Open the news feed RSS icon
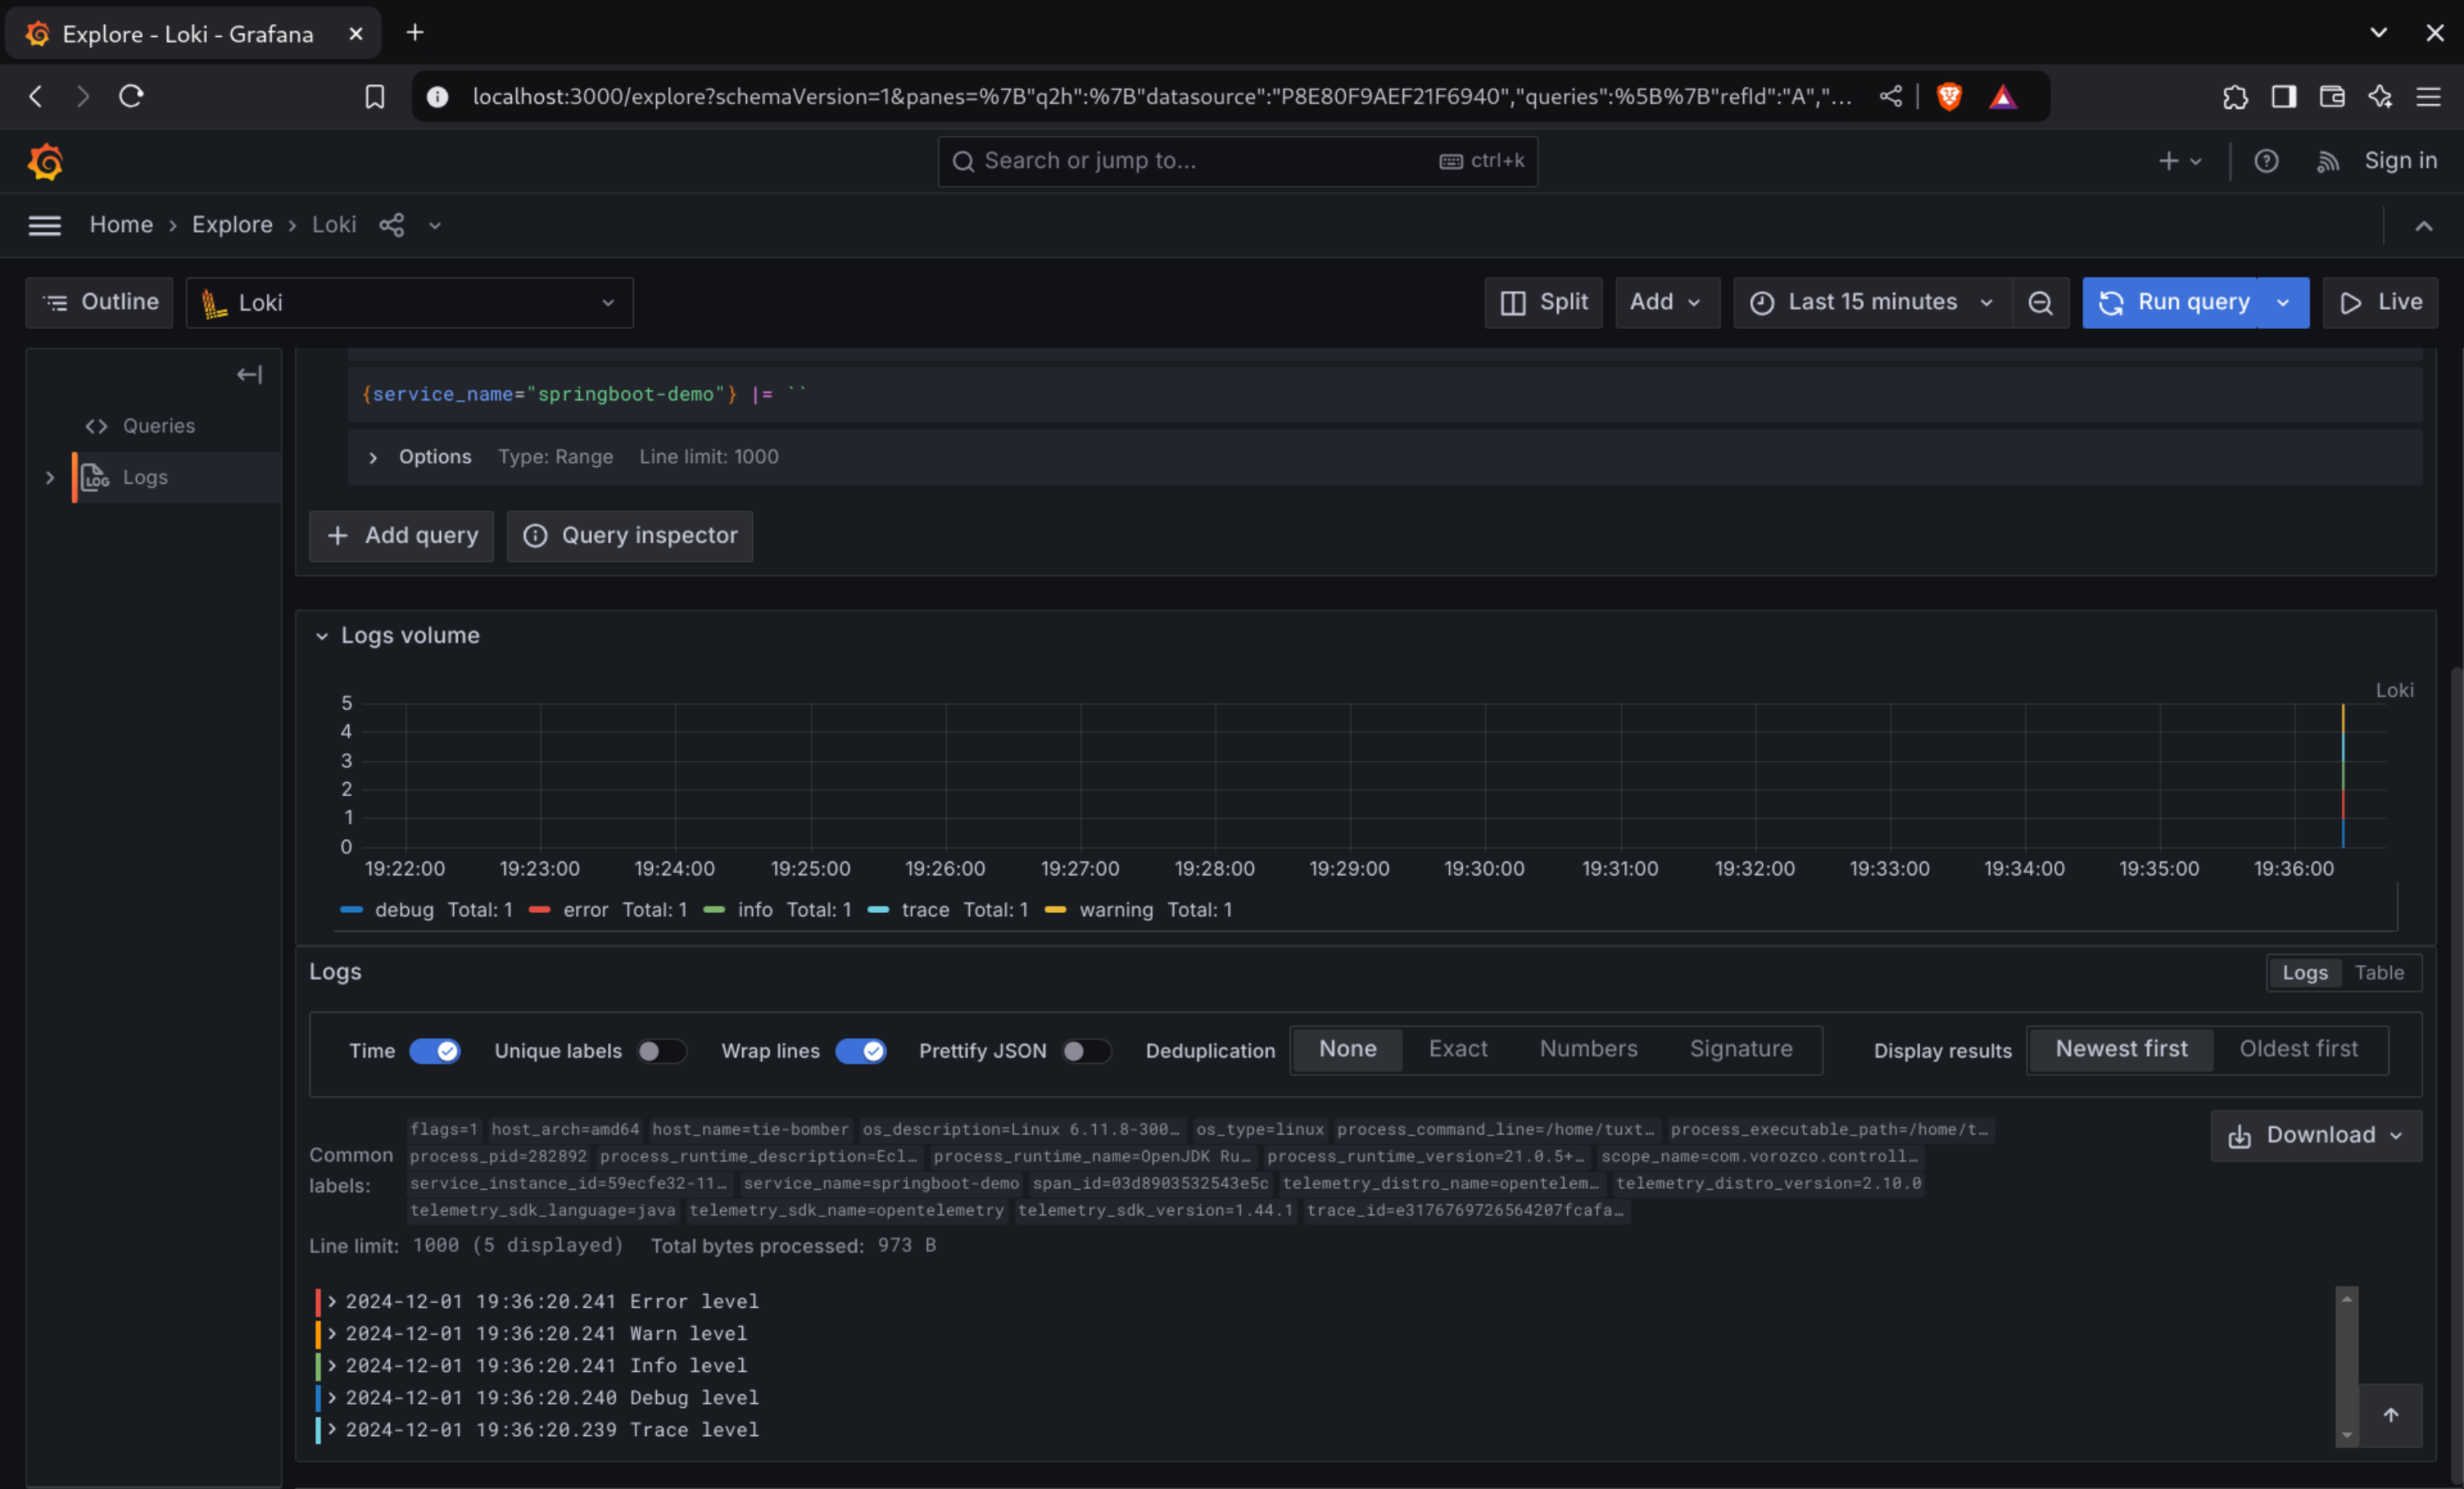This screenshot has width=2464, height=1489. 2327,161
